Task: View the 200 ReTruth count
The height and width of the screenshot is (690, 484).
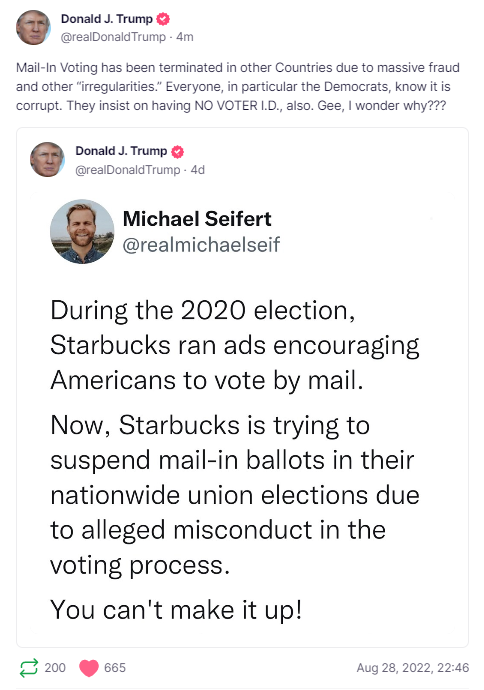Action: click(x=55, y=668)
